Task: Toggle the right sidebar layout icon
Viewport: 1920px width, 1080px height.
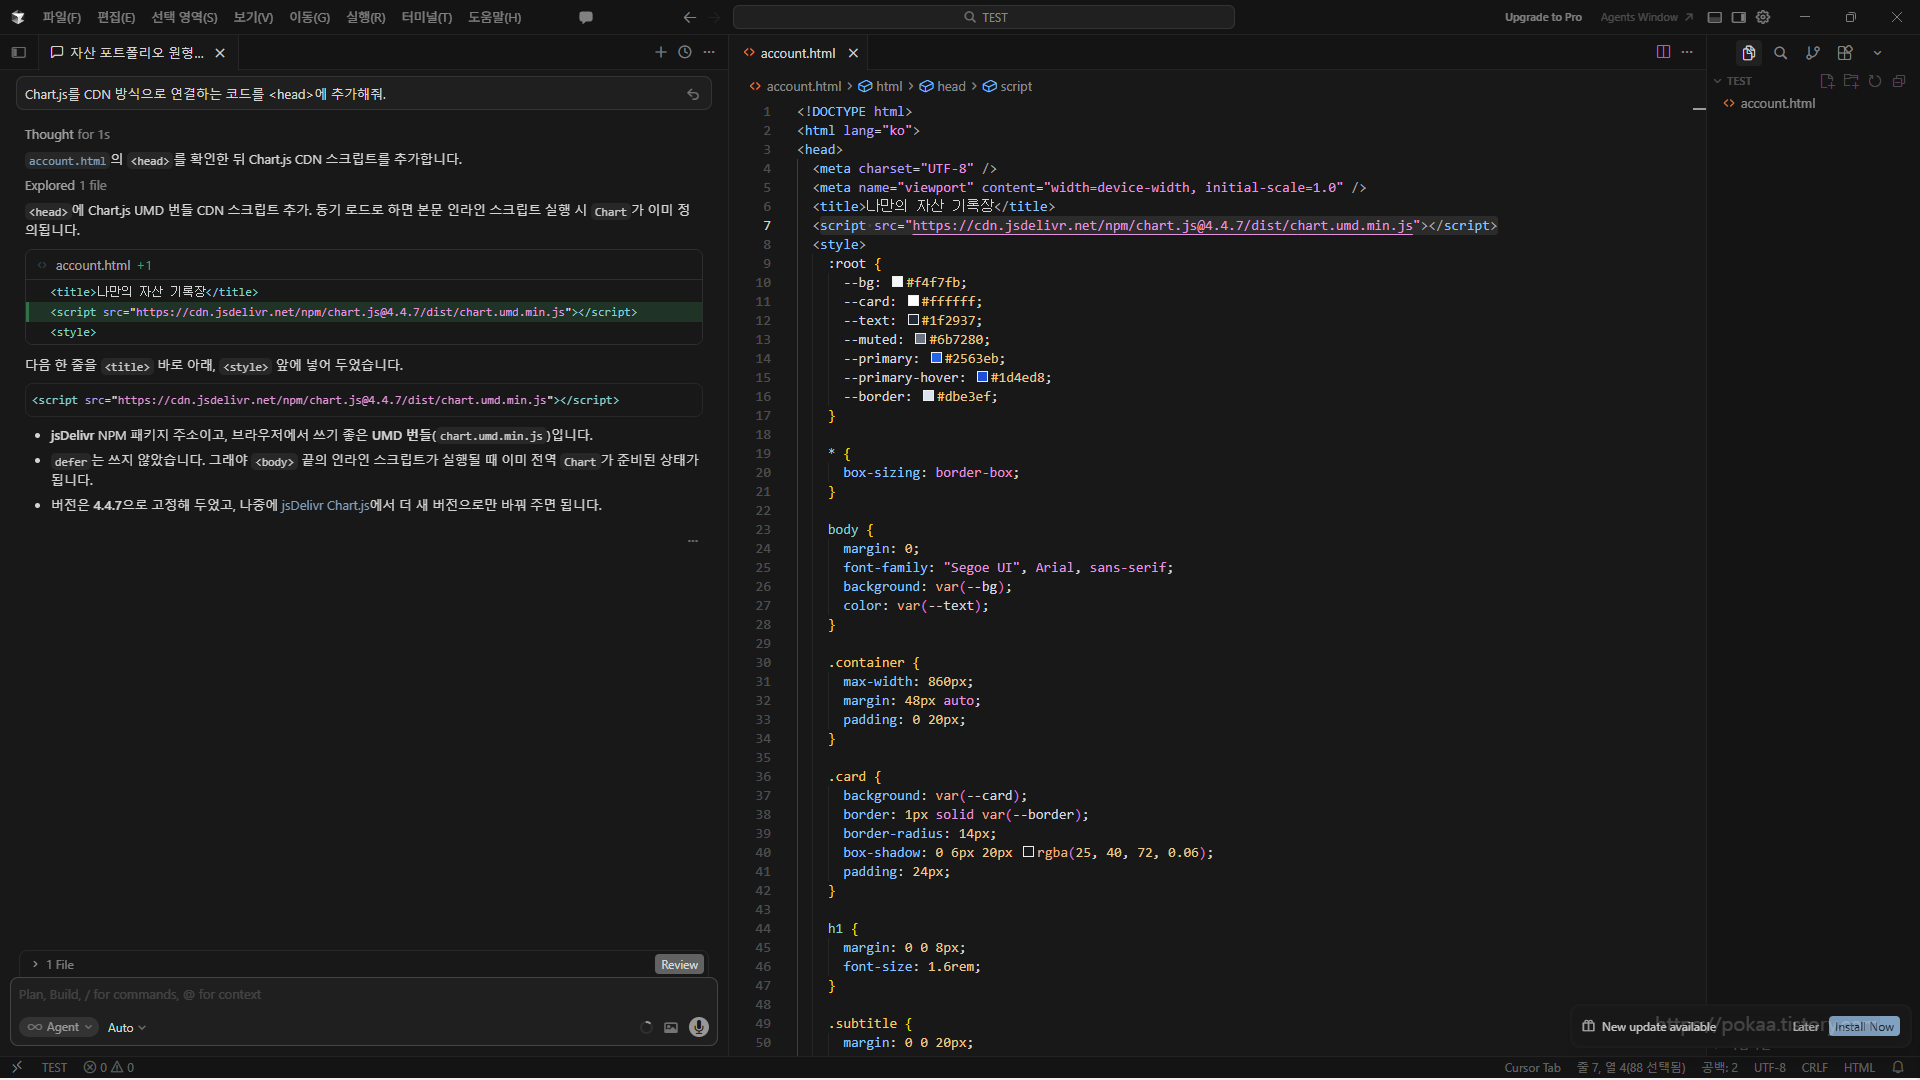Action: (1739, 17)
